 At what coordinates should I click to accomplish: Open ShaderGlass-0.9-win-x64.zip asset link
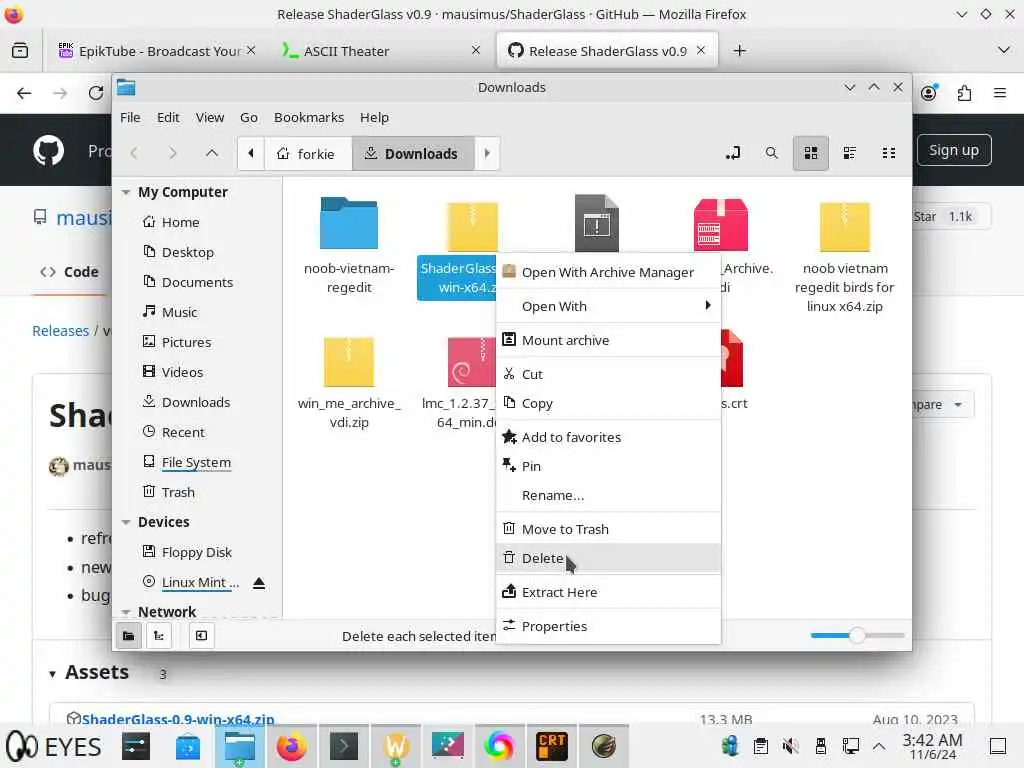tap(178, 719)
